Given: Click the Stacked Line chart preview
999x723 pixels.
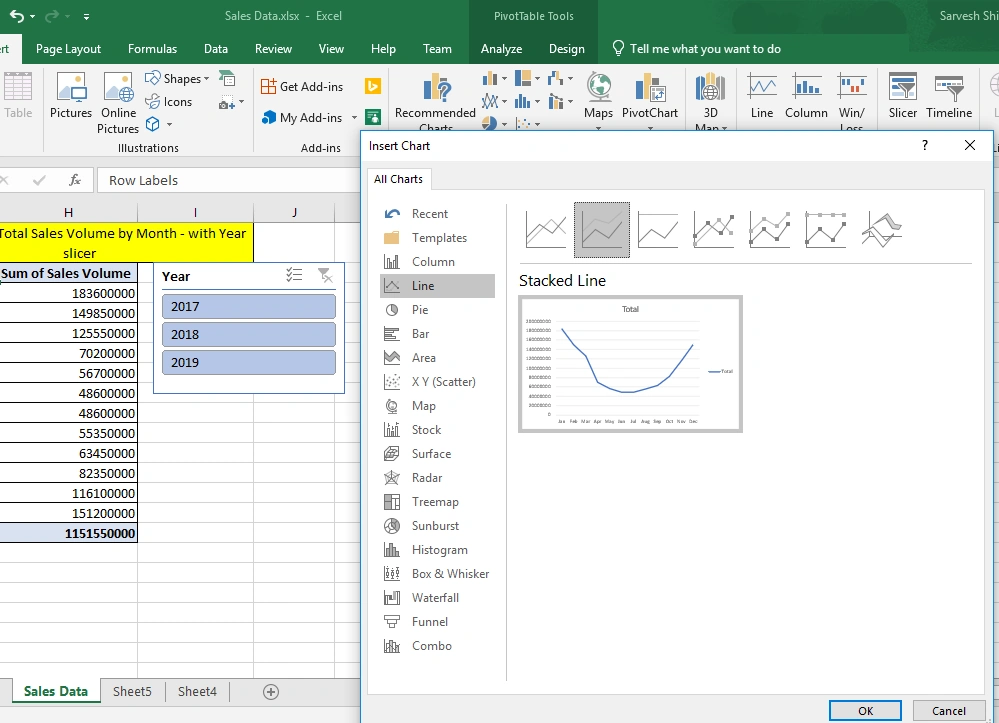Looking at the screenshot, I should coord(630,364).
